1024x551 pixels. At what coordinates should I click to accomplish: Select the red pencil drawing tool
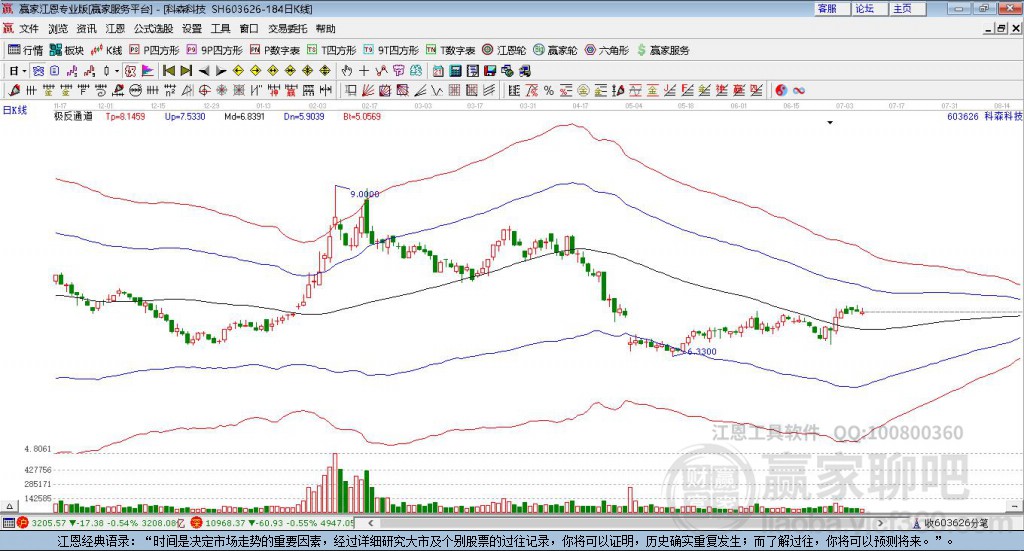coord(14,90)
